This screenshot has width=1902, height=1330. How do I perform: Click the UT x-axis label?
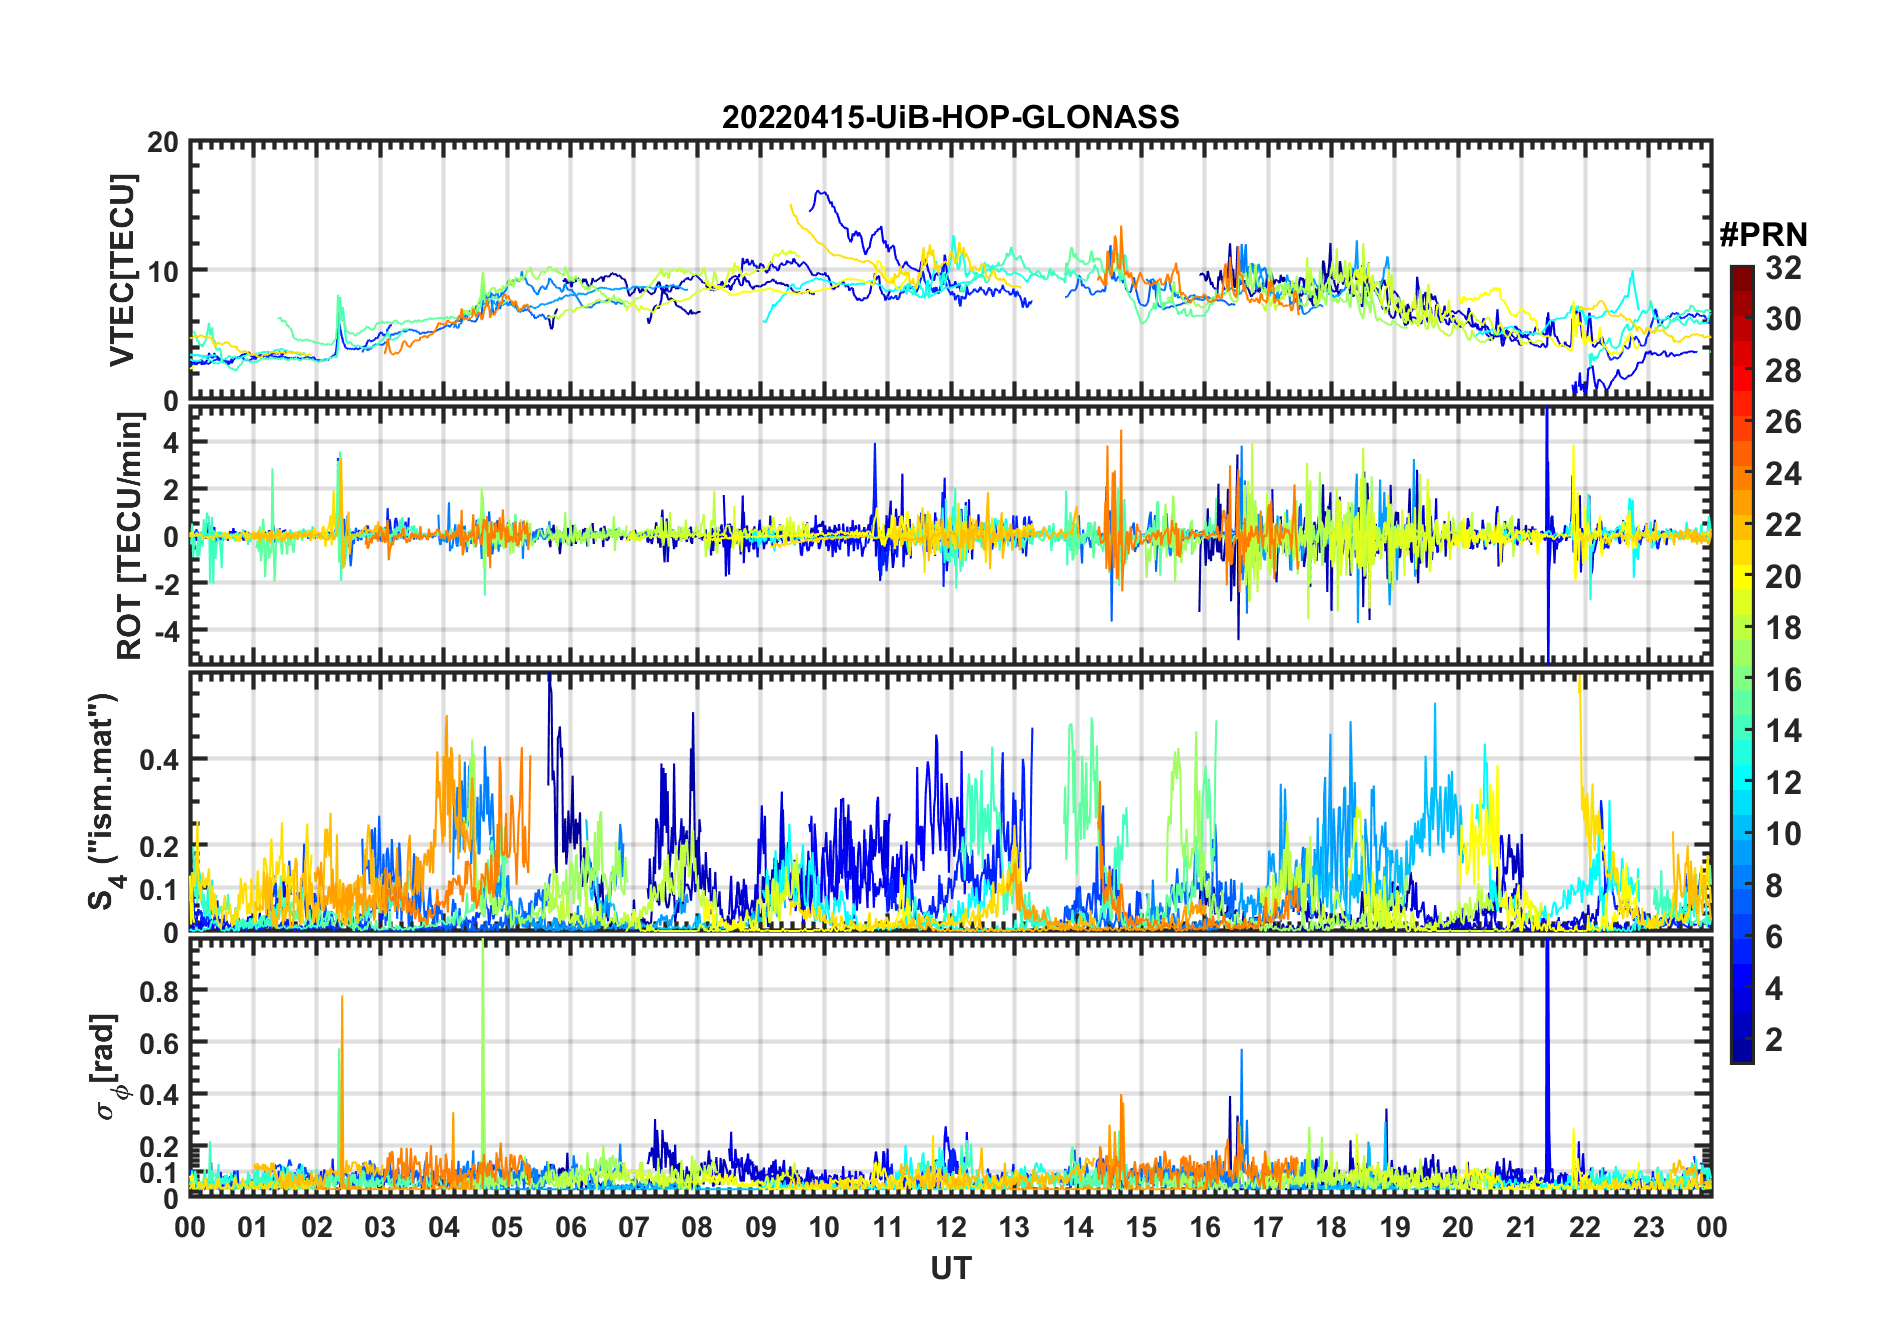pyautogui.click(x=950, y=1268)
